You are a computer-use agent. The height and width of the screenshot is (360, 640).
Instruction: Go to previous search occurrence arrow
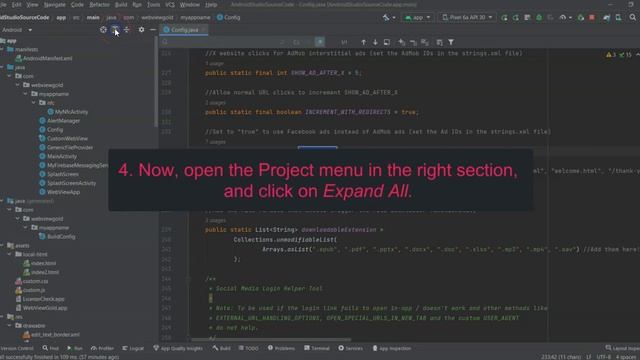point(363,42)
